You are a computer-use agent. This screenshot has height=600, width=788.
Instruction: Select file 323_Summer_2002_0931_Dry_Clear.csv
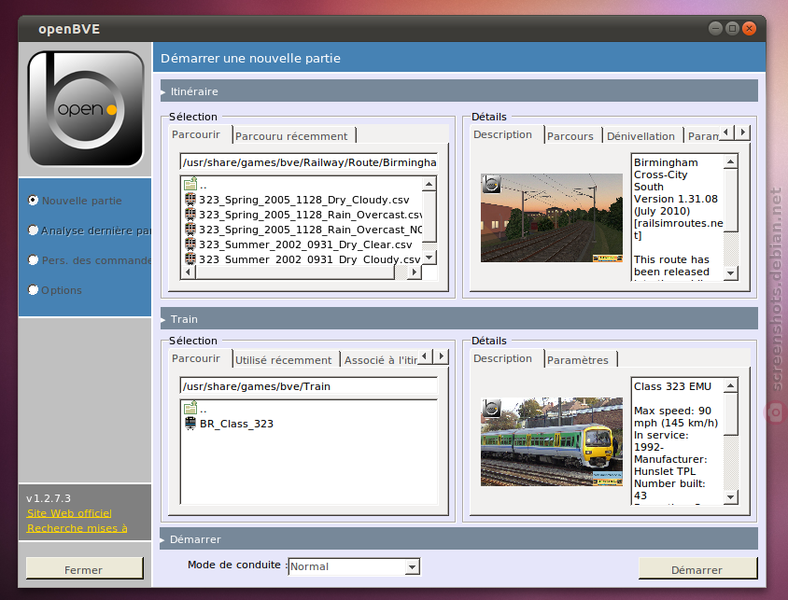point(306,245)
